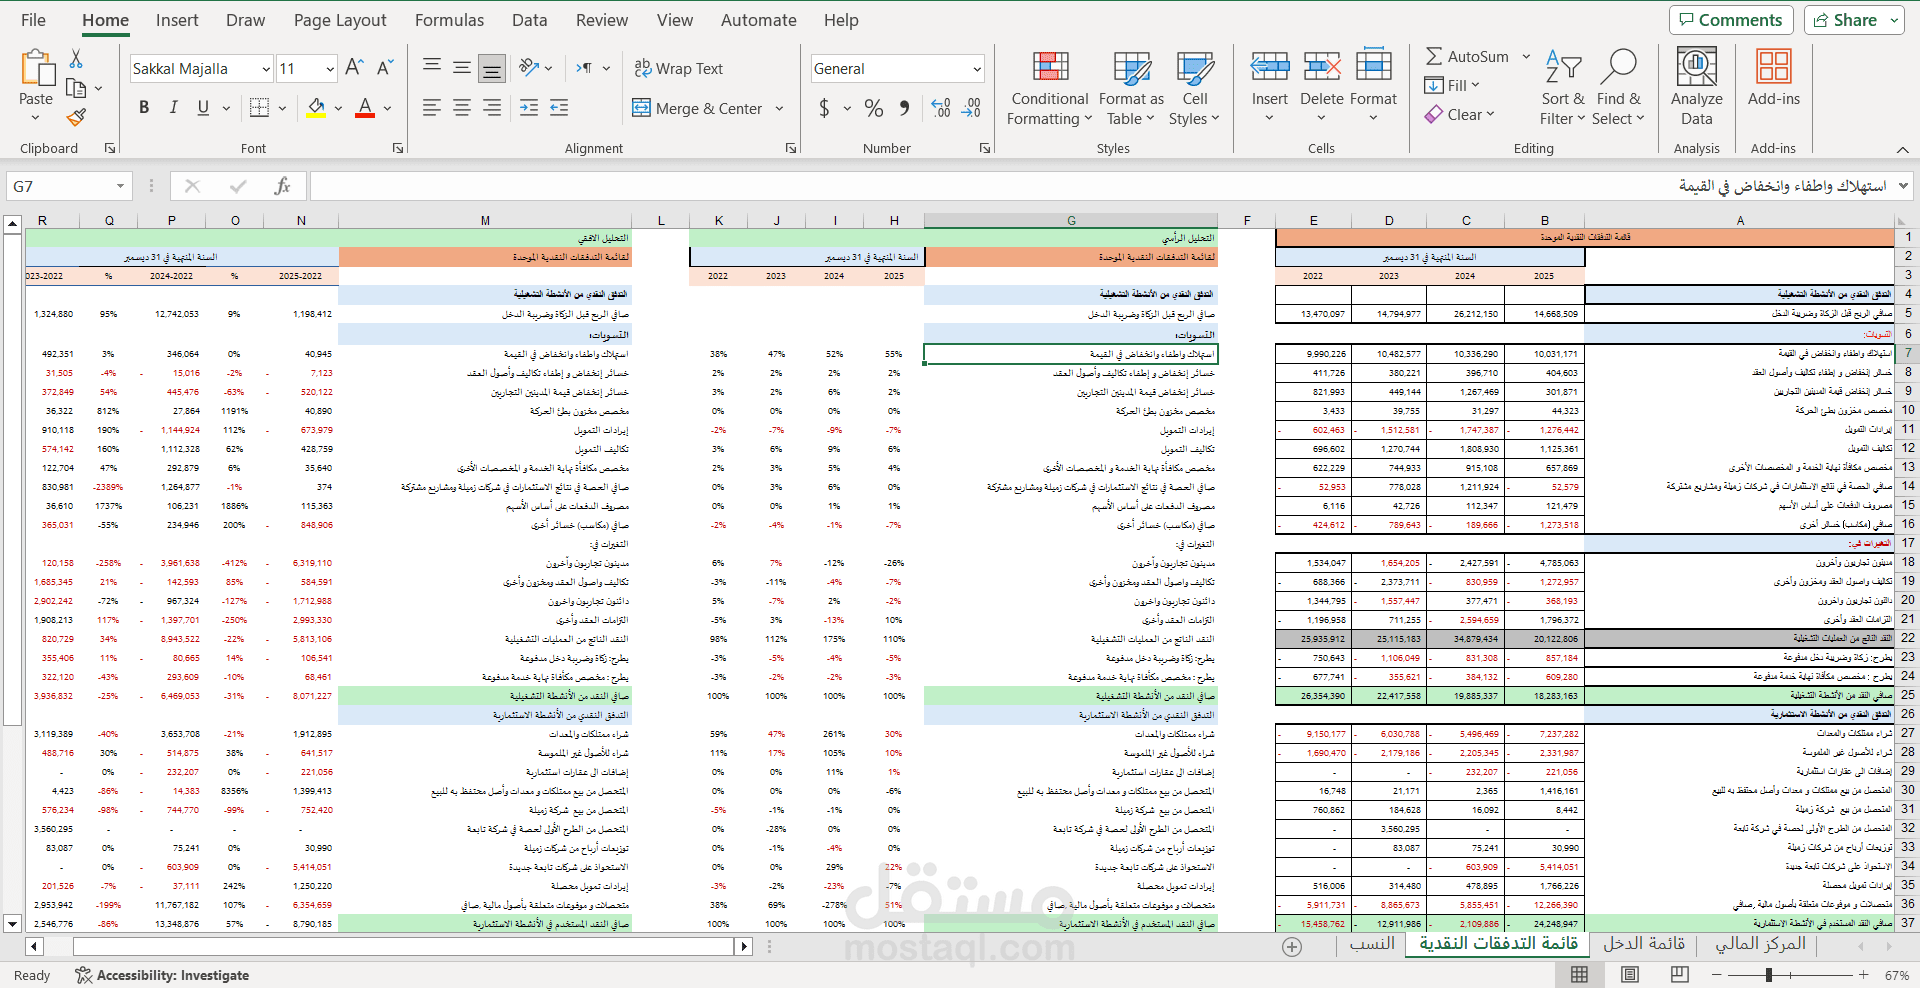Viewport: 1920px width, 988px height.
Task: Click the Sort & Filter button
Action: click(1562, 88)
